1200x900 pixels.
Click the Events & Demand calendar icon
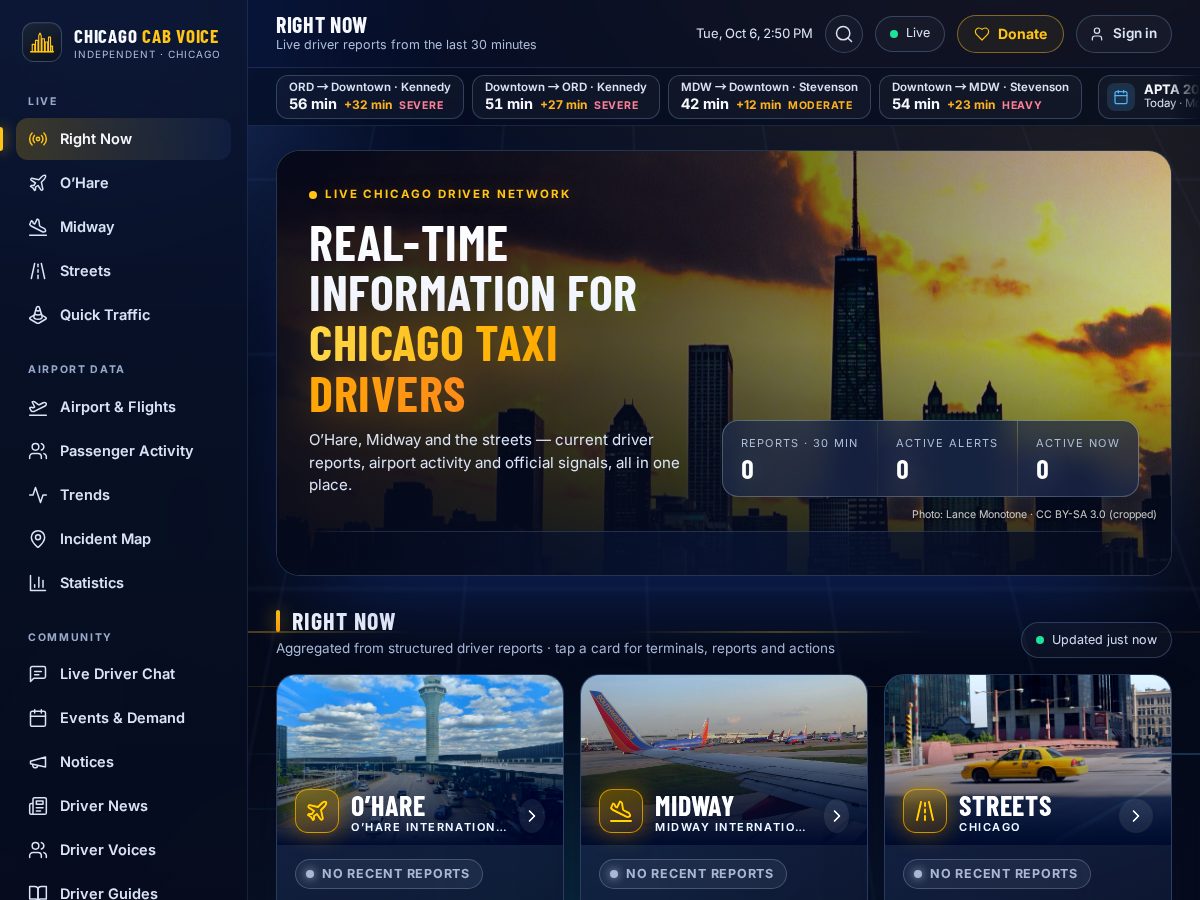pos(38,718)
